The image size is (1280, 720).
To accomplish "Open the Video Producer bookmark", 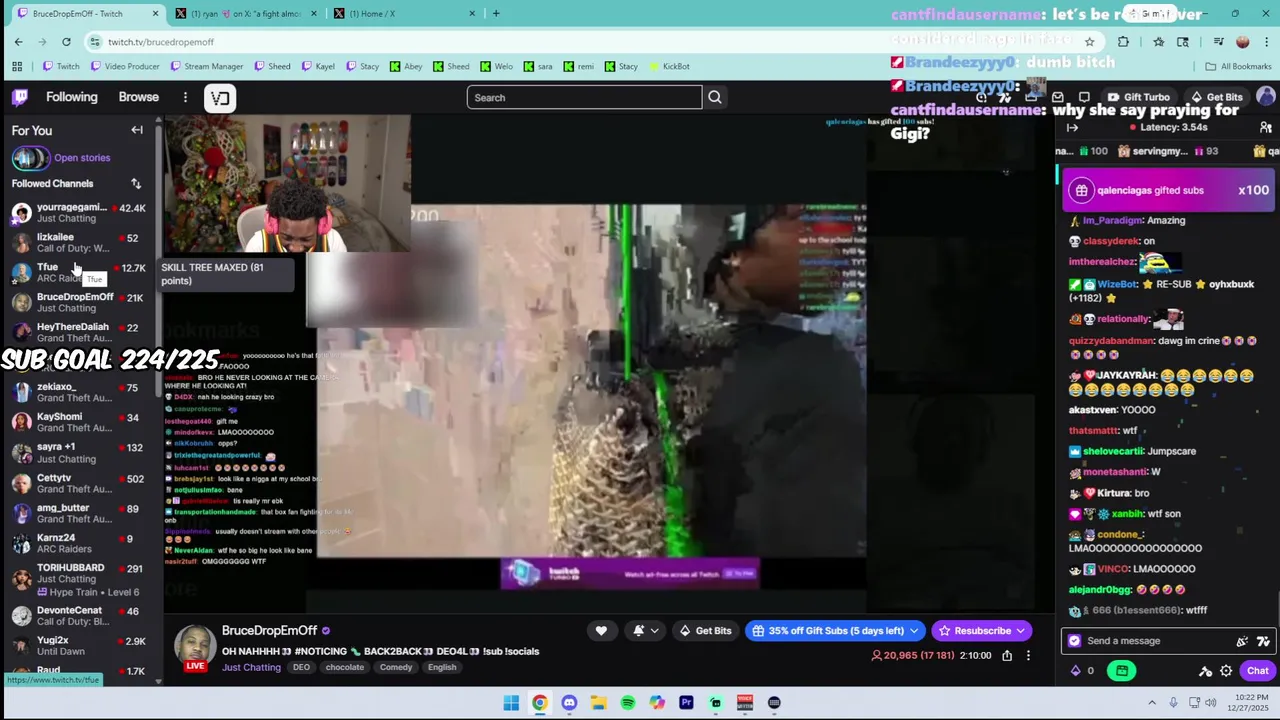I will [125, 67].
